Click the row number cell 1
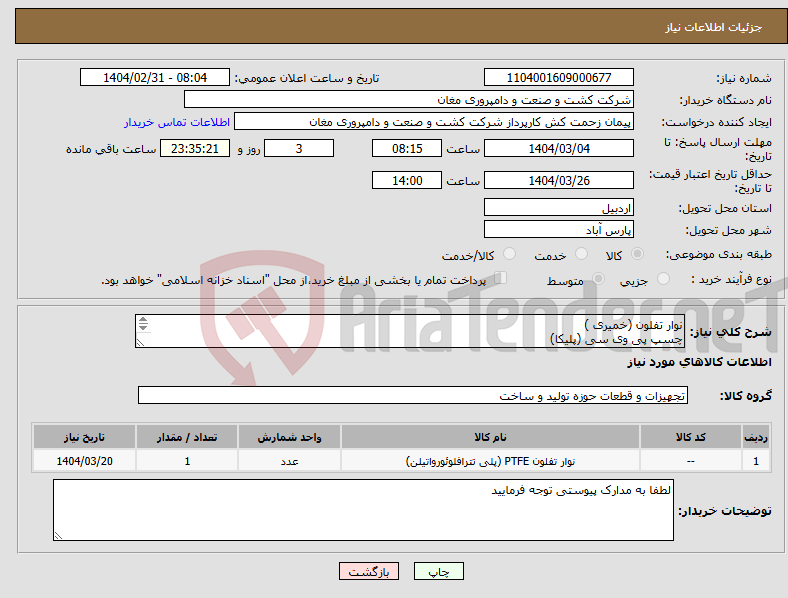This screenshot has width=788, height=598. coord(756,461)
